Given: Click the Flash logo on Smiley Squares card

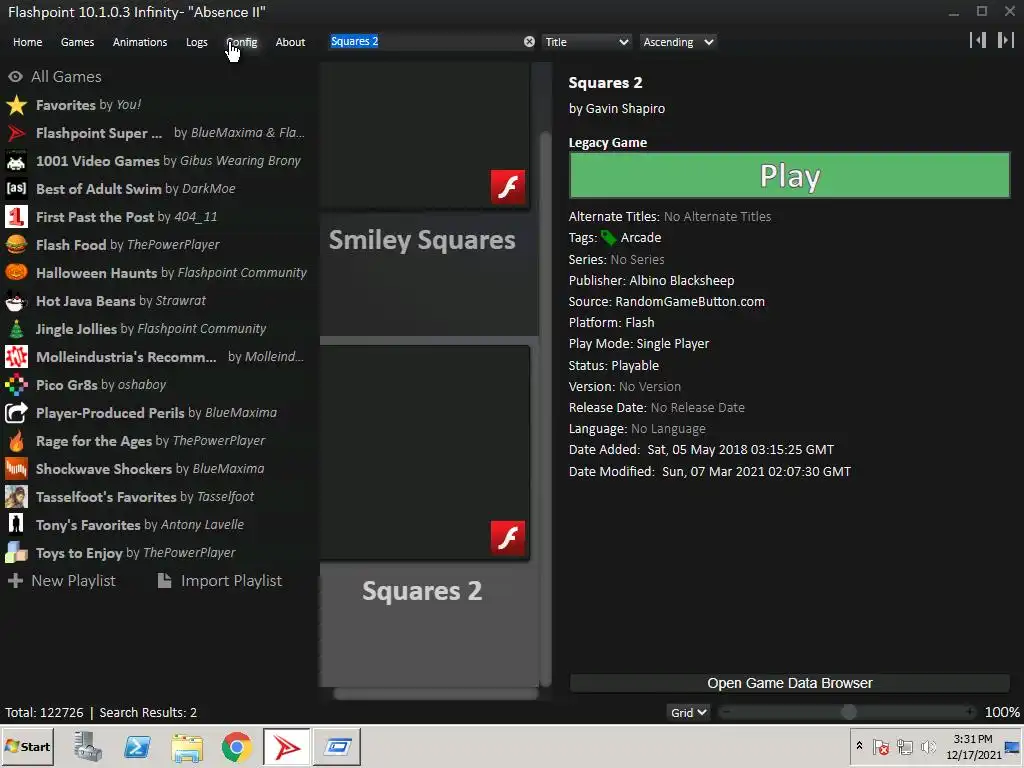Looking at the screenshot, I should (508, 187).
